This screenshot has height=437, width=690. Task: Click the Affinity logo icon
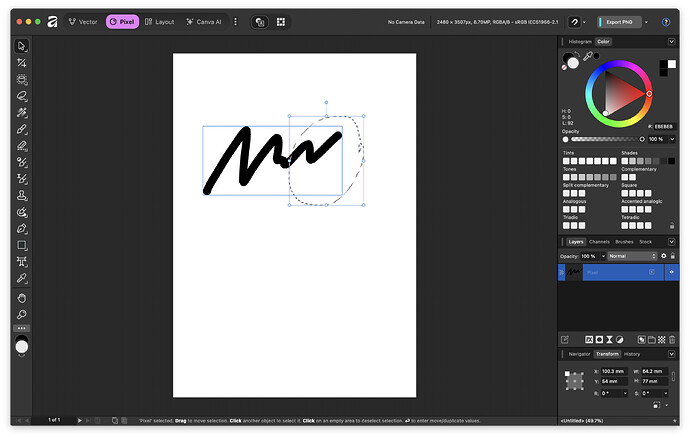(x=52, y=22)
